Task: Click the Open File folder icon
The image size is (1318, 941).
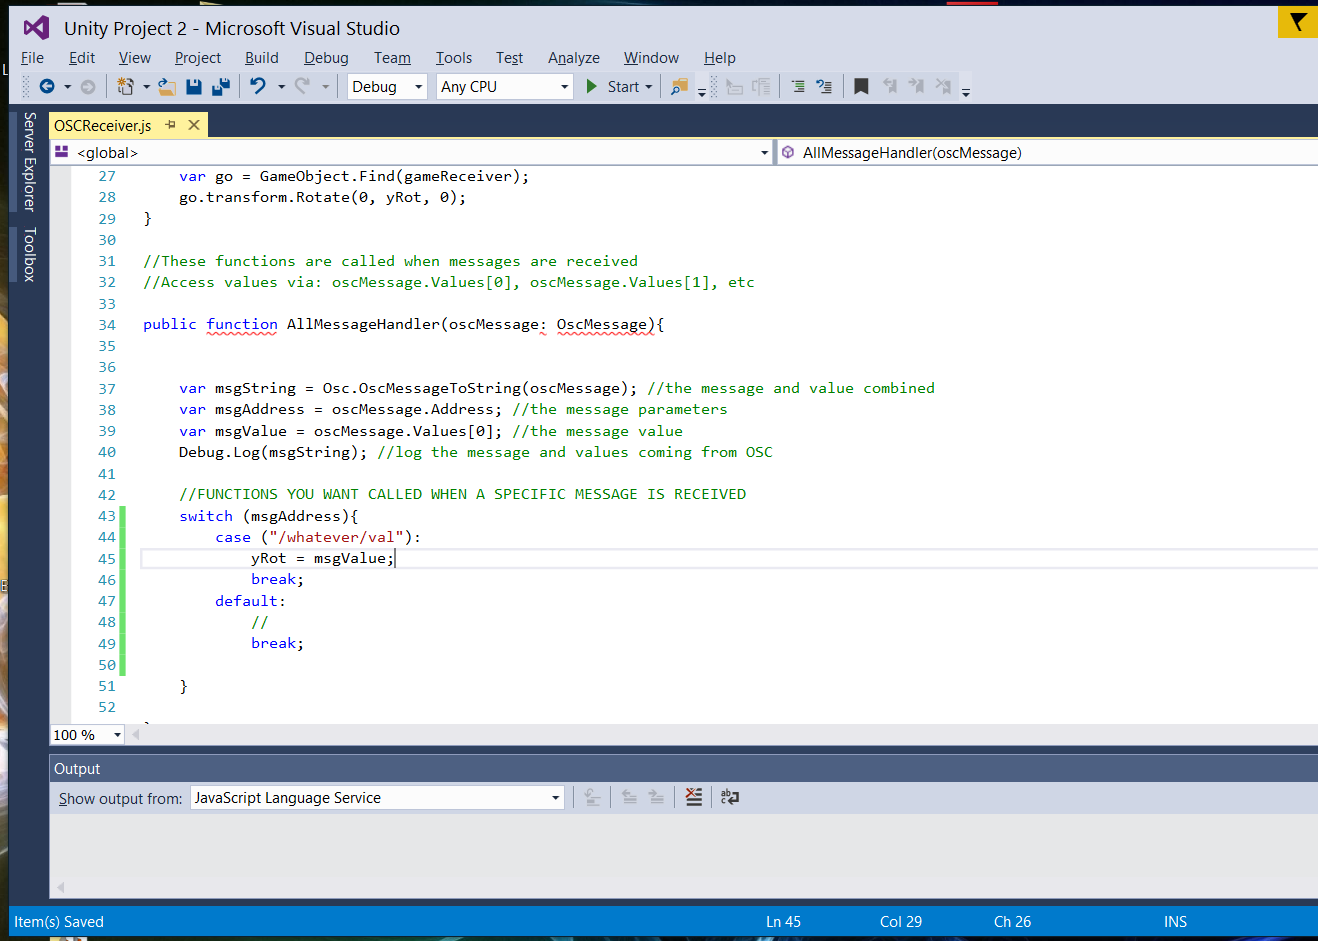Action: click(167, 87)
